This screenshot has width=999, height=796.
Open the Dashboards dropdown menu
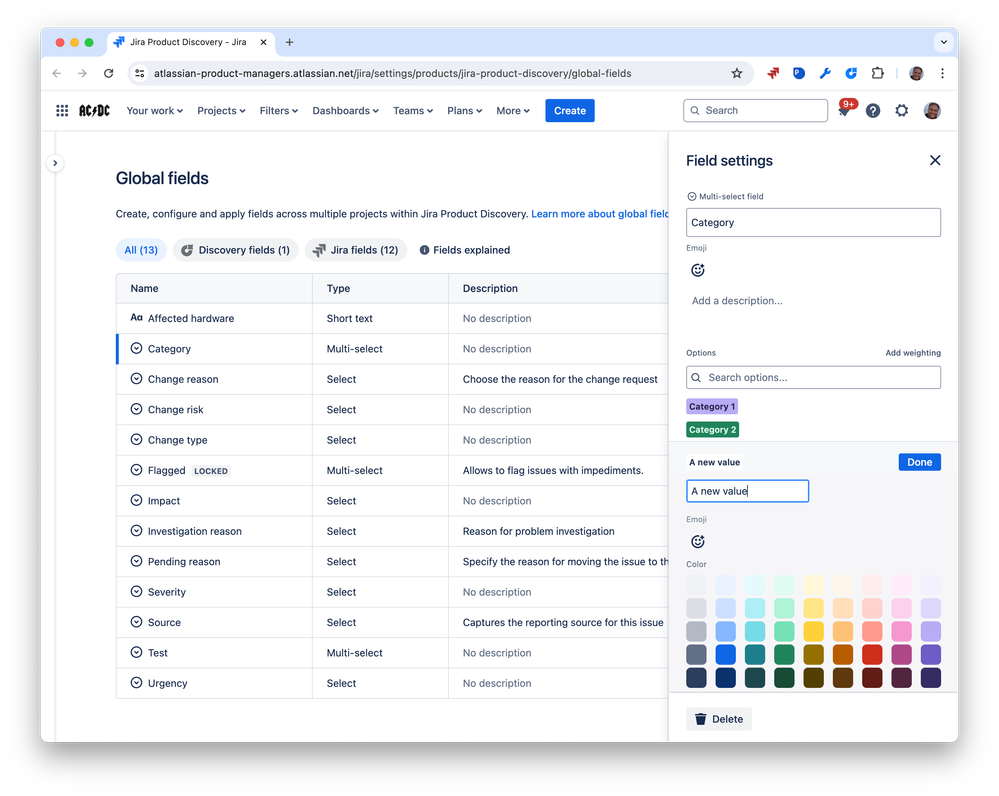coord(345,111)
